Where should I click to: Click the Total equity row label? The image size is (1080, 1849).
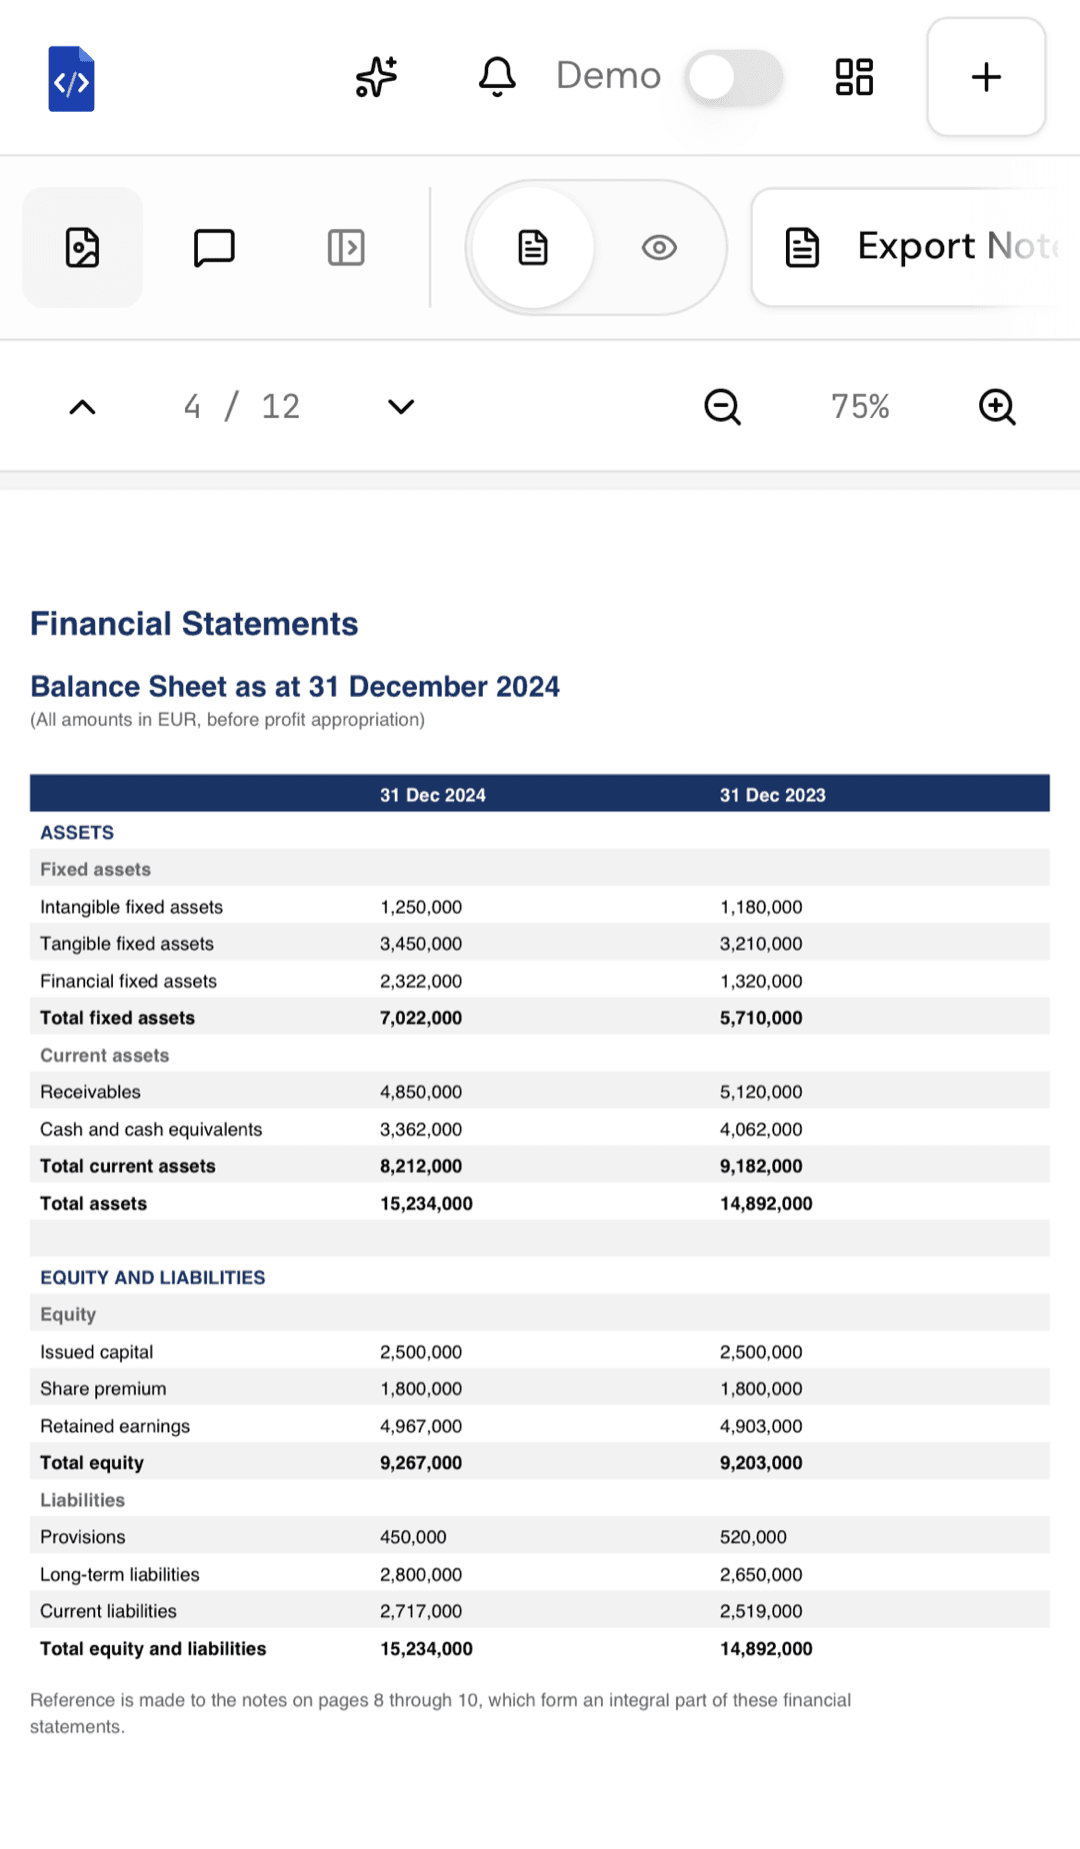pos(92,1463)
